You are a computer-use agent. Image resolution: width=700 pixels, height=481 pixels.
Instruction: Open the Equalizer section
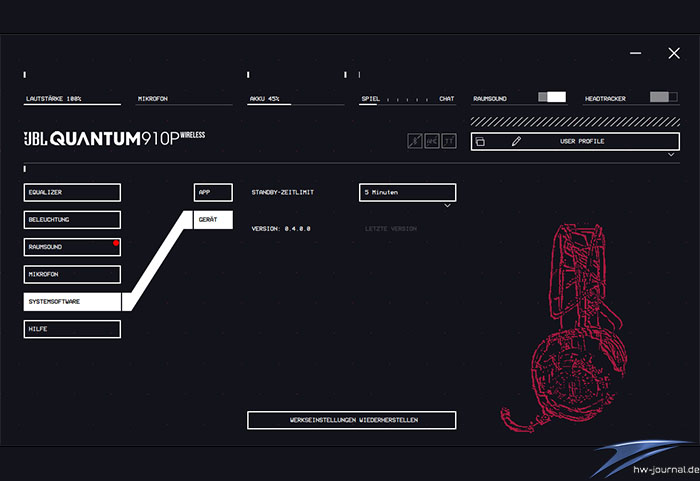click(72, 192)
